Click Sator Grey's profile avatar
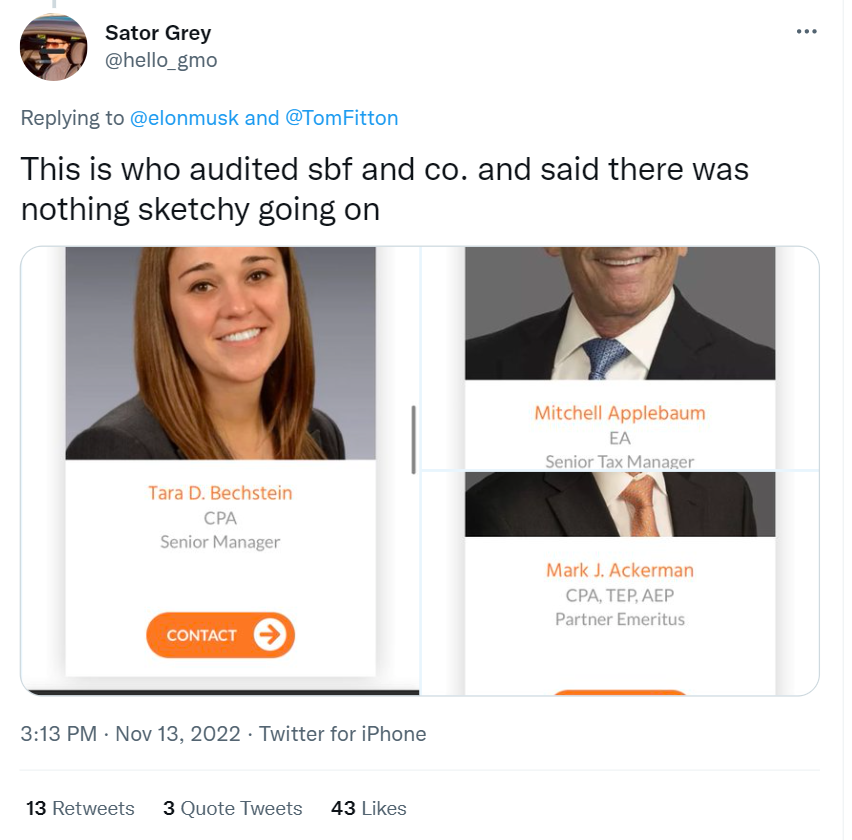The image size is (852, 840). click(x=54, y=48)
